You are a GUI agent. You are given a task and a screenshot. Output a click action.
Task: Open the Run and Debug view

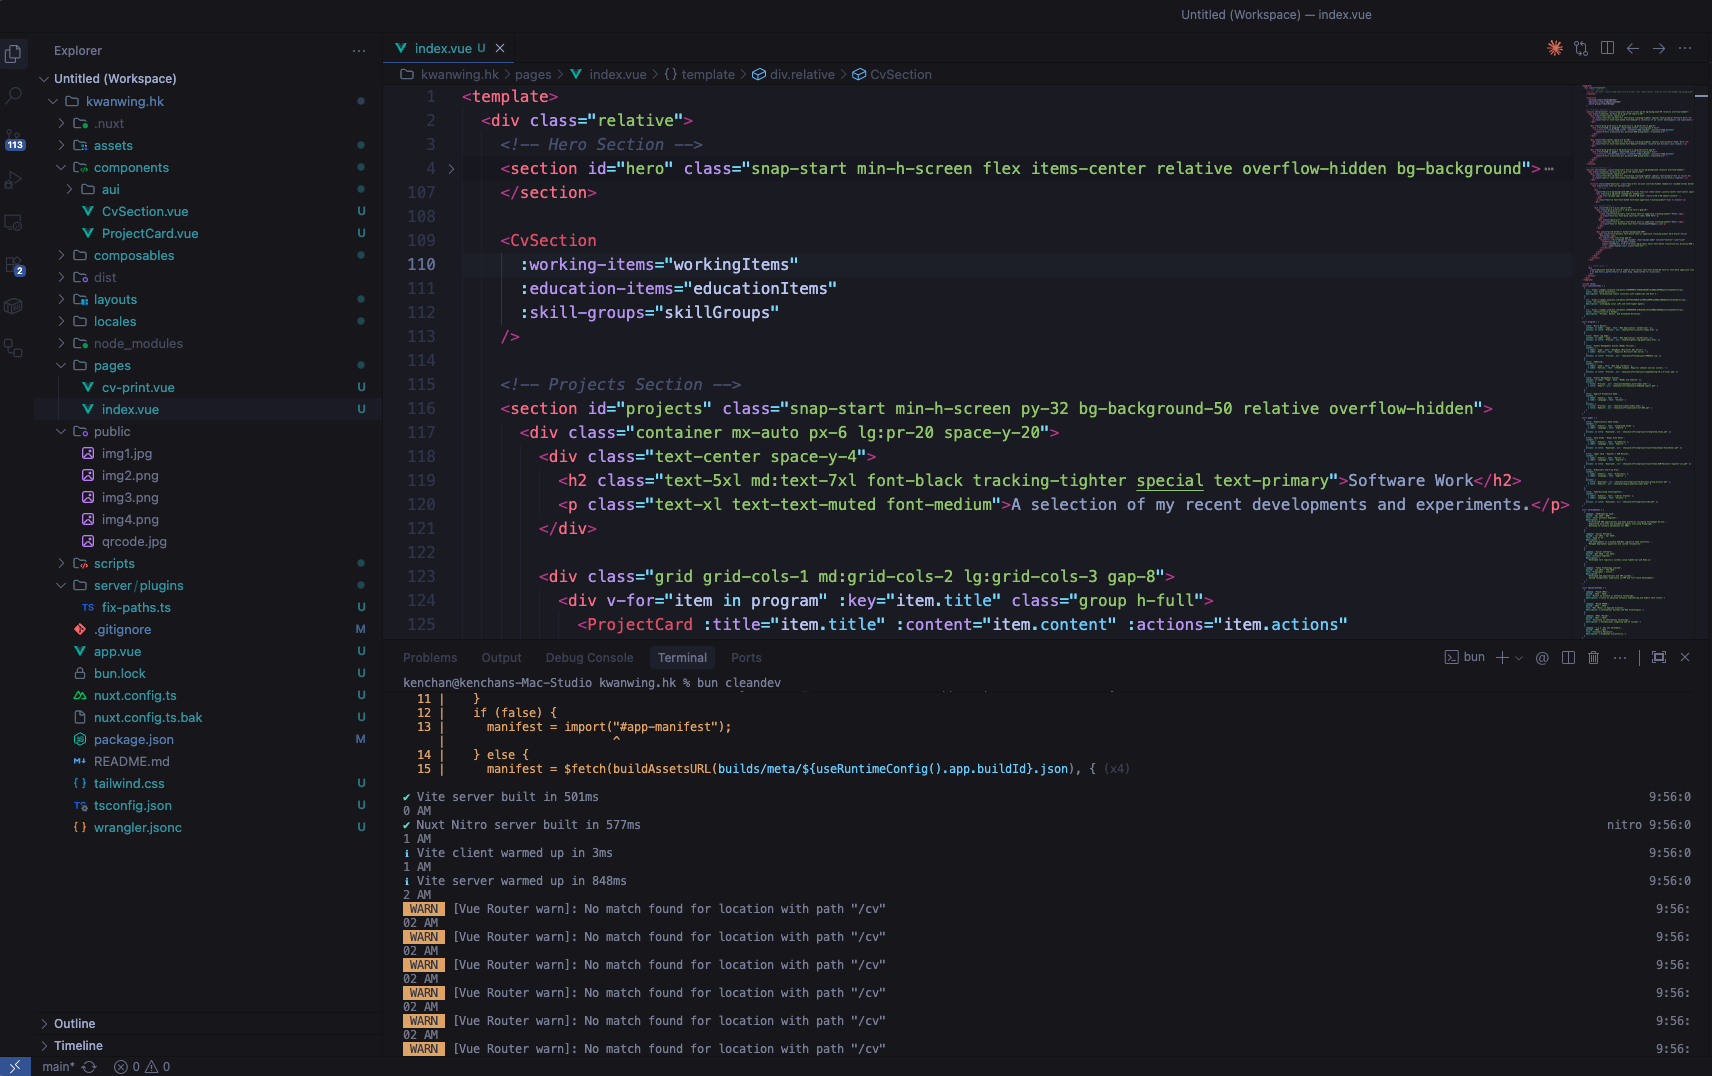pyautogui.click(x=14, y=180)
